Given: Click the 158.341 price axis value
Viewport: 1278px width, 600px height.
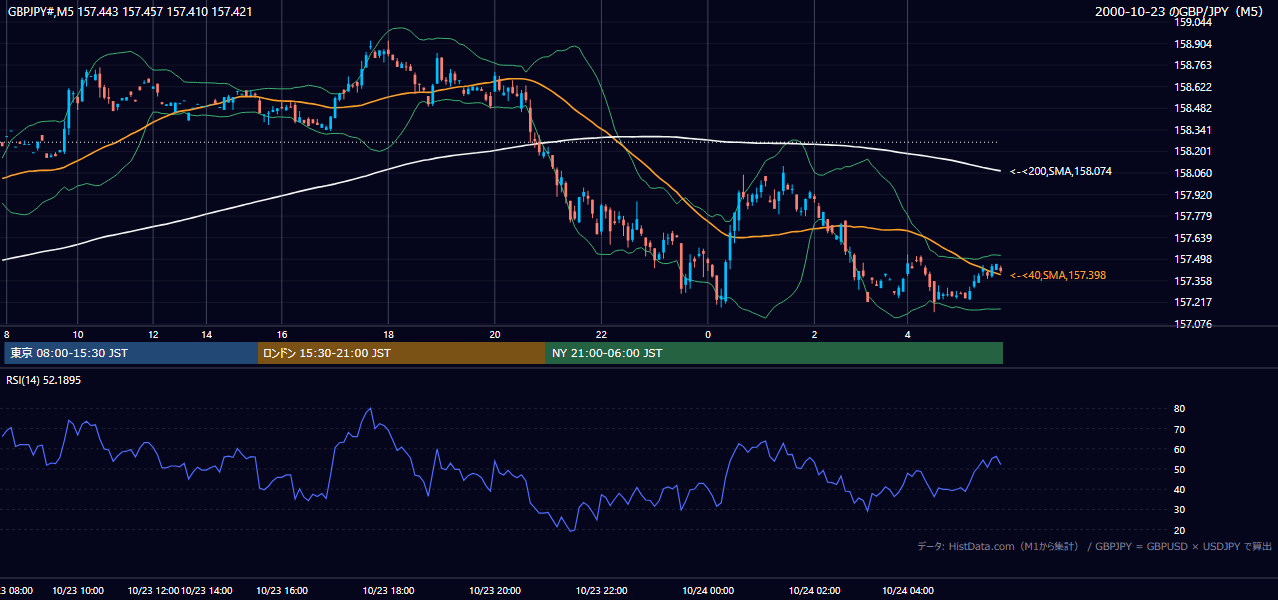Looking at the screenshot, I should 1192,130.
